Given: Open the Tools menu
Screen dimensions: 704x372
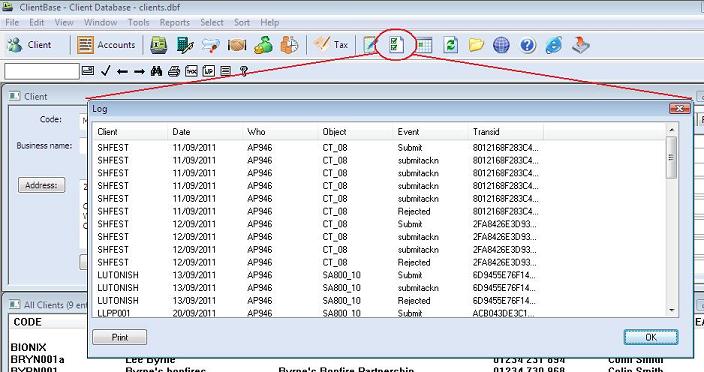Looking at the screenshot, I should (138, 22).
